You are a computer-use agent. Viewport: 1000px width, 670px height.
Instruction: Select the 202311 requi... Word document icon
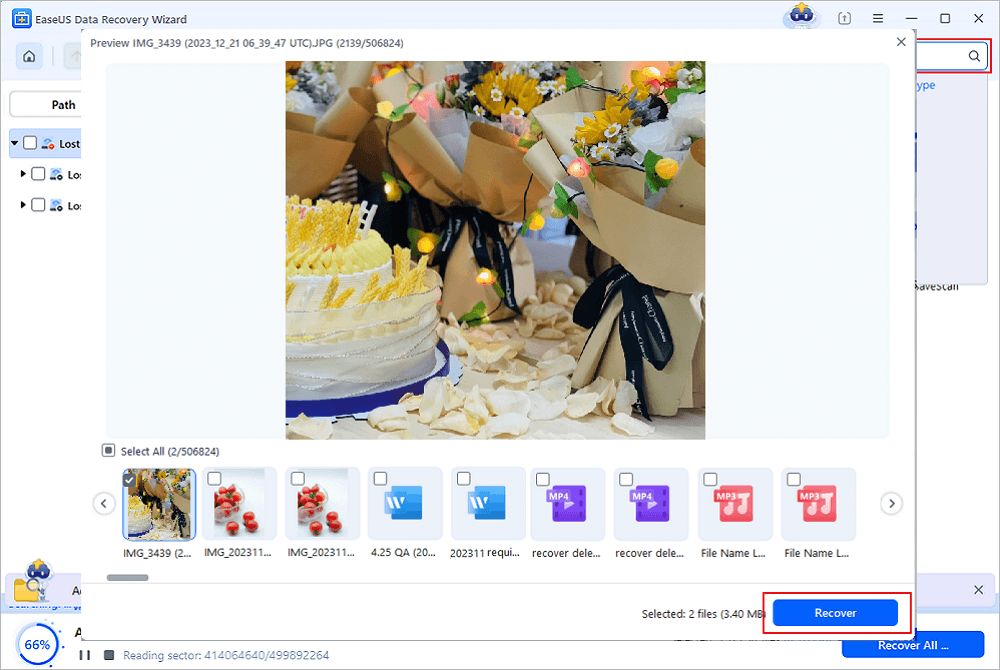[488, 503]
